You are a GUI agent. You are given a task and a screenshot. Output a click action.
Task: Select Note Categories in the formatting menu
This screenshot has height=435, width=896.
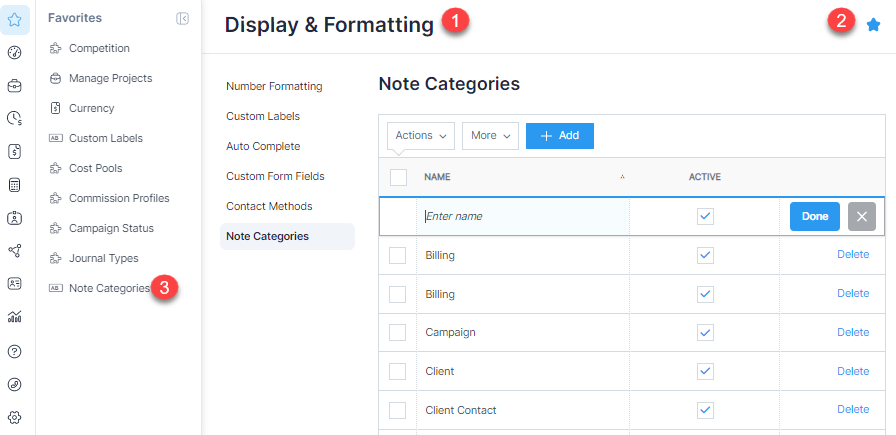coord(287,237)
